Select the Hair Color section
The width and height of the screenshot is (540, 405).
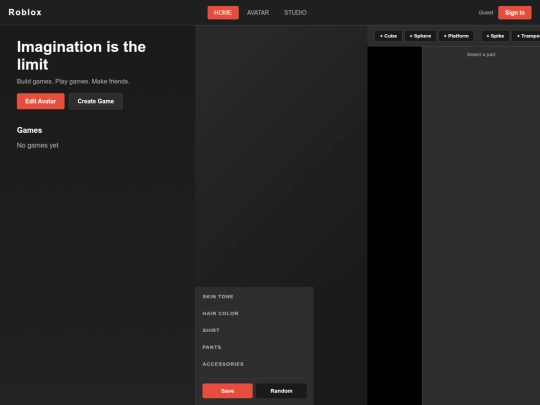220,313
